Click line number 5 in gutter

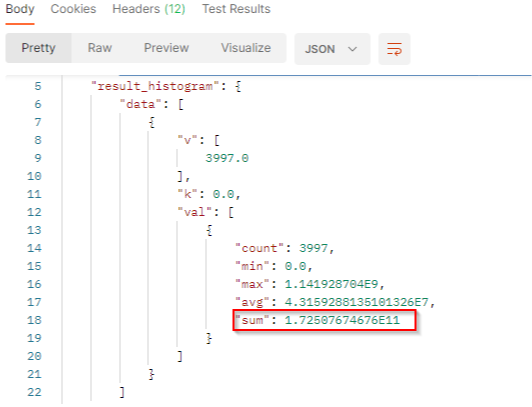(x=38, y=86)
